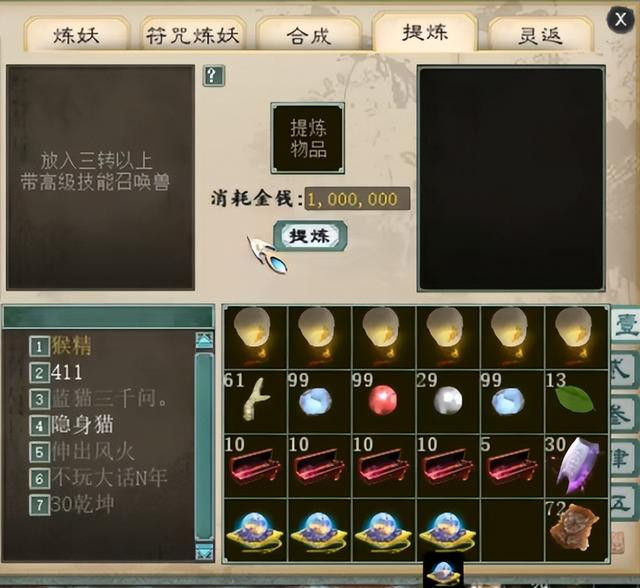Switch to the 炼妖 tab

76,35
